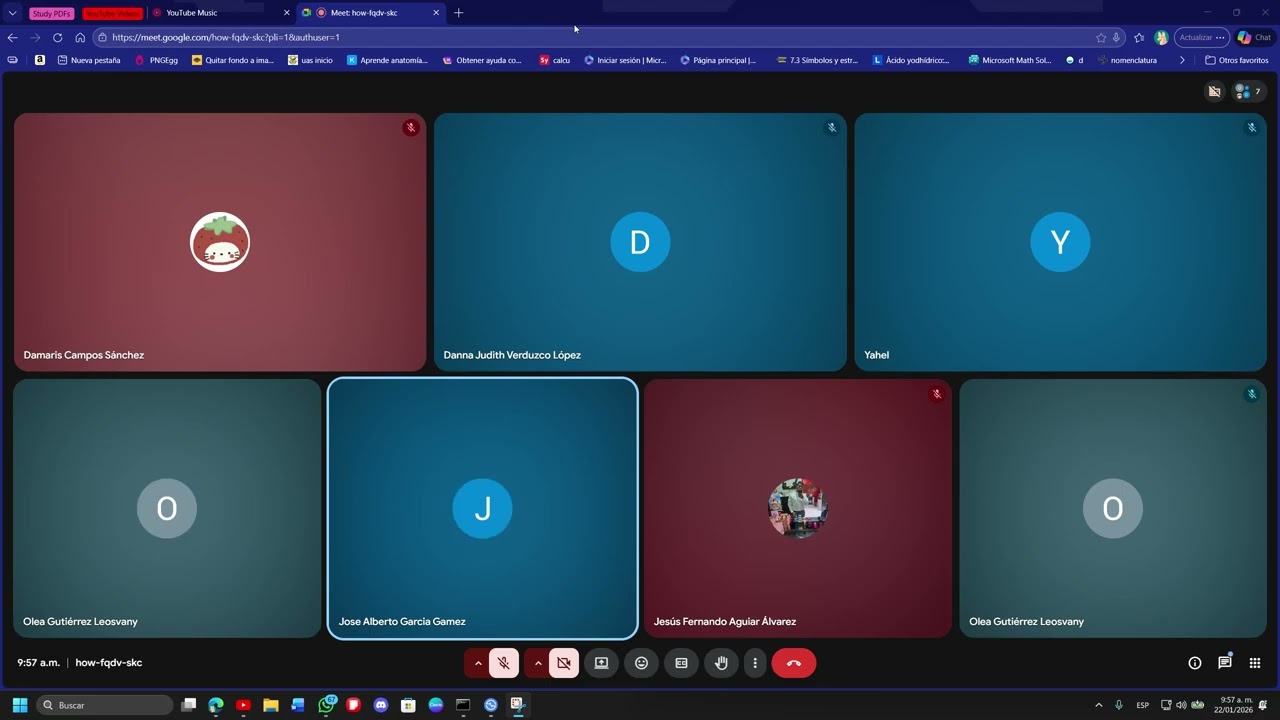This screenshot has width=1280, height=720.
Task: Leave the call with red hang-up button
Action: (794, 663)
